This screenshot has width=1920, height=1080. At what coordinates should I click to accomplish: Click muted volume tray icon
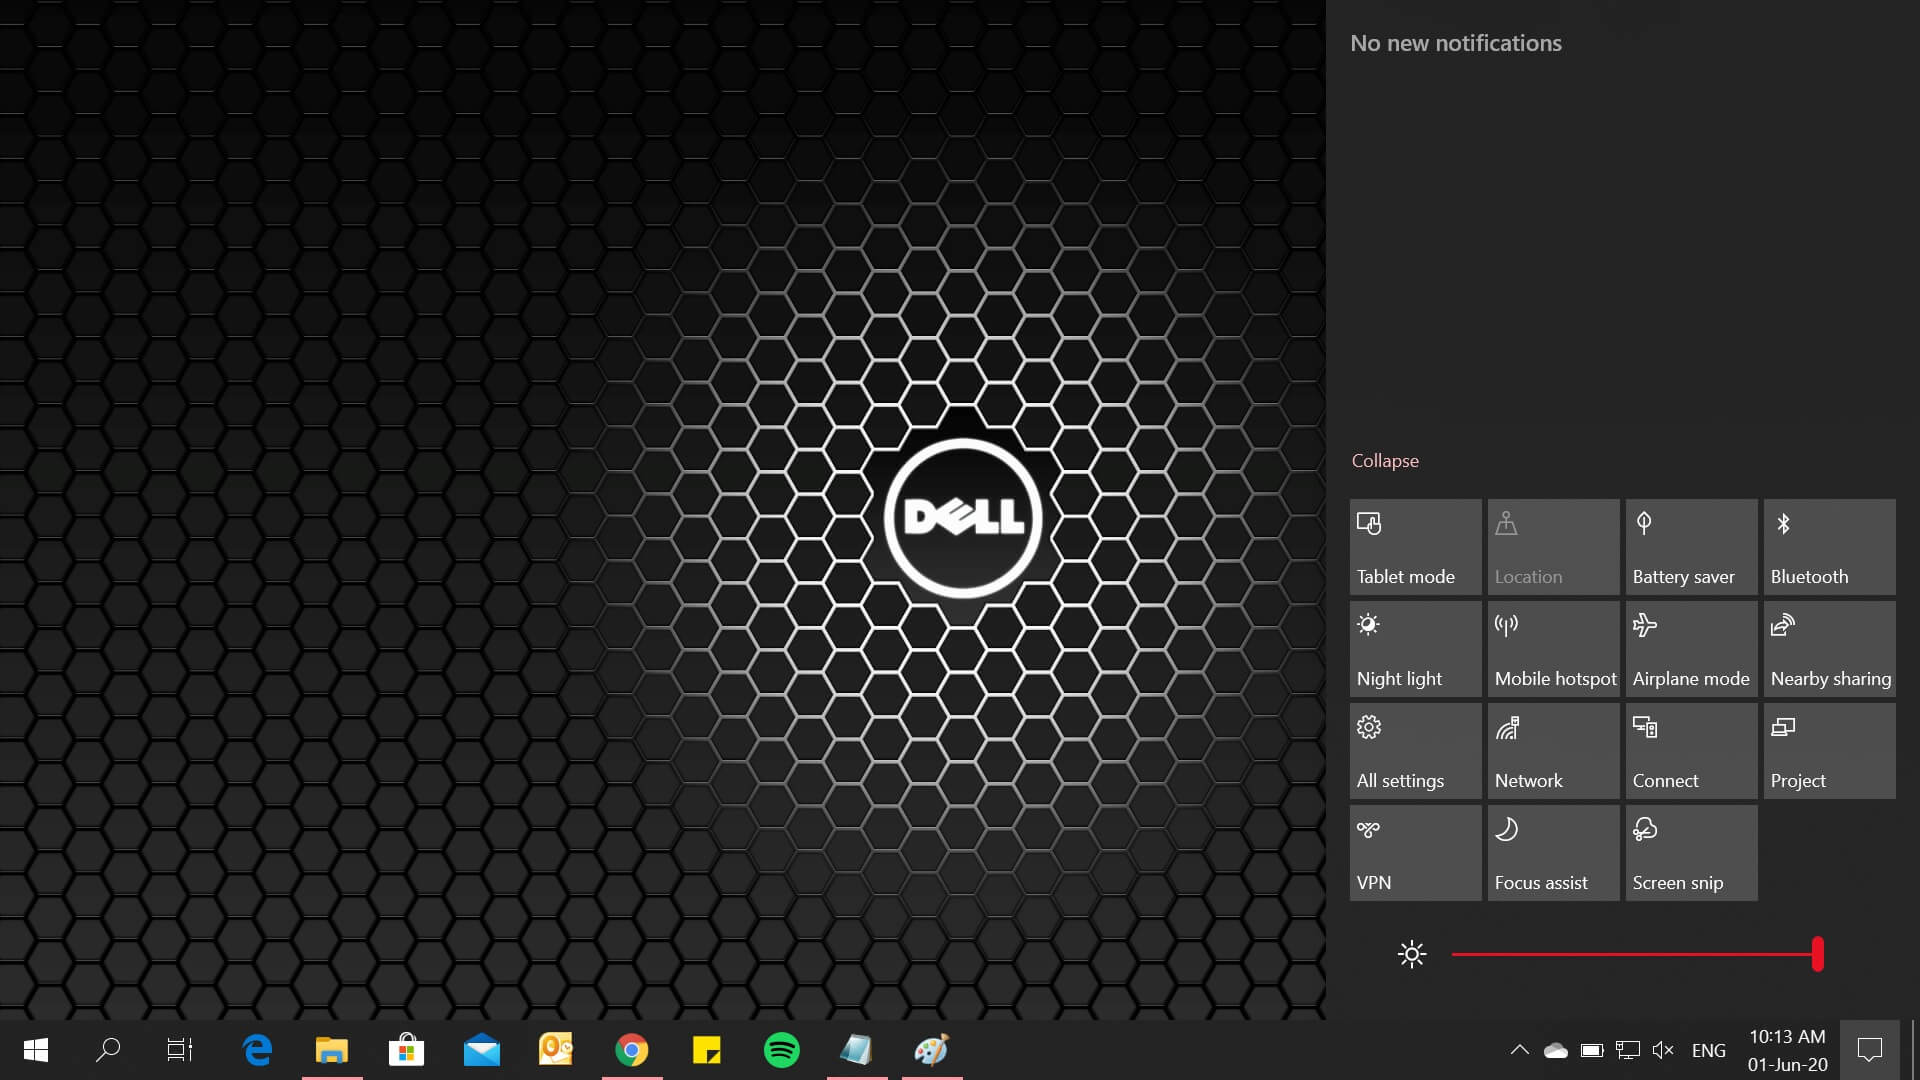[x=1664, y=1050]
